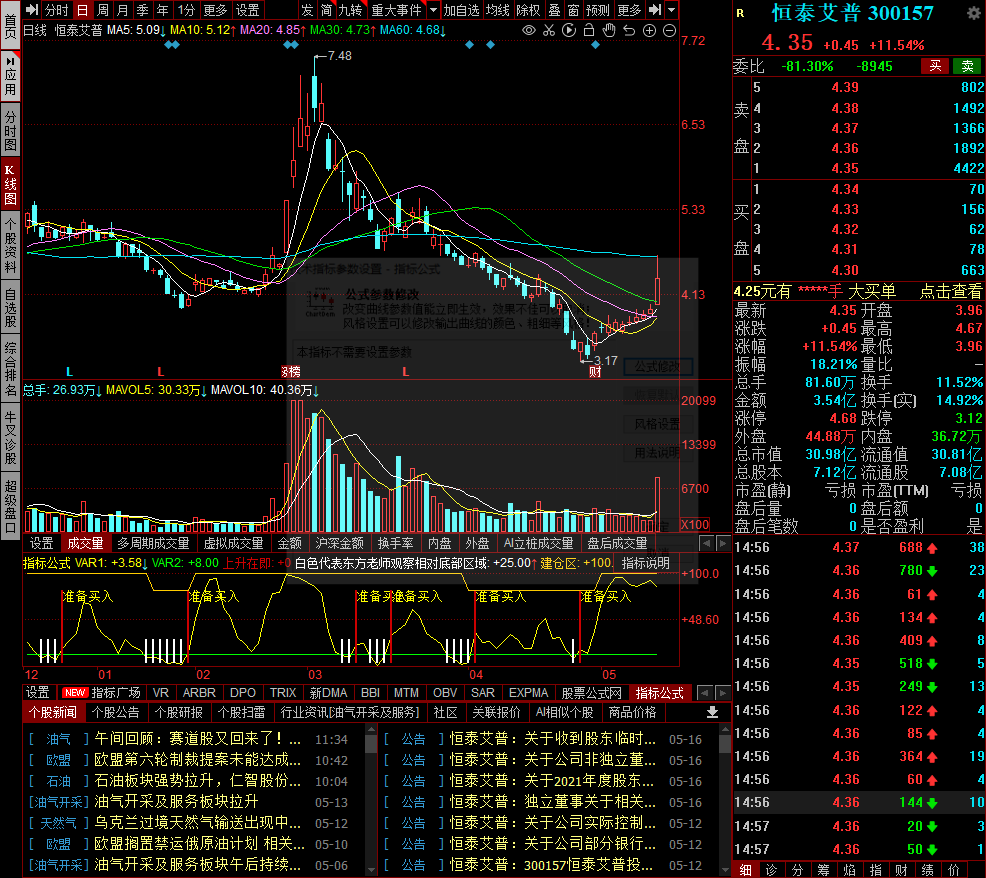This screenshot has width=986, height=878.
Task: Click the 九转 indicator button
Action: pos(350,10)
